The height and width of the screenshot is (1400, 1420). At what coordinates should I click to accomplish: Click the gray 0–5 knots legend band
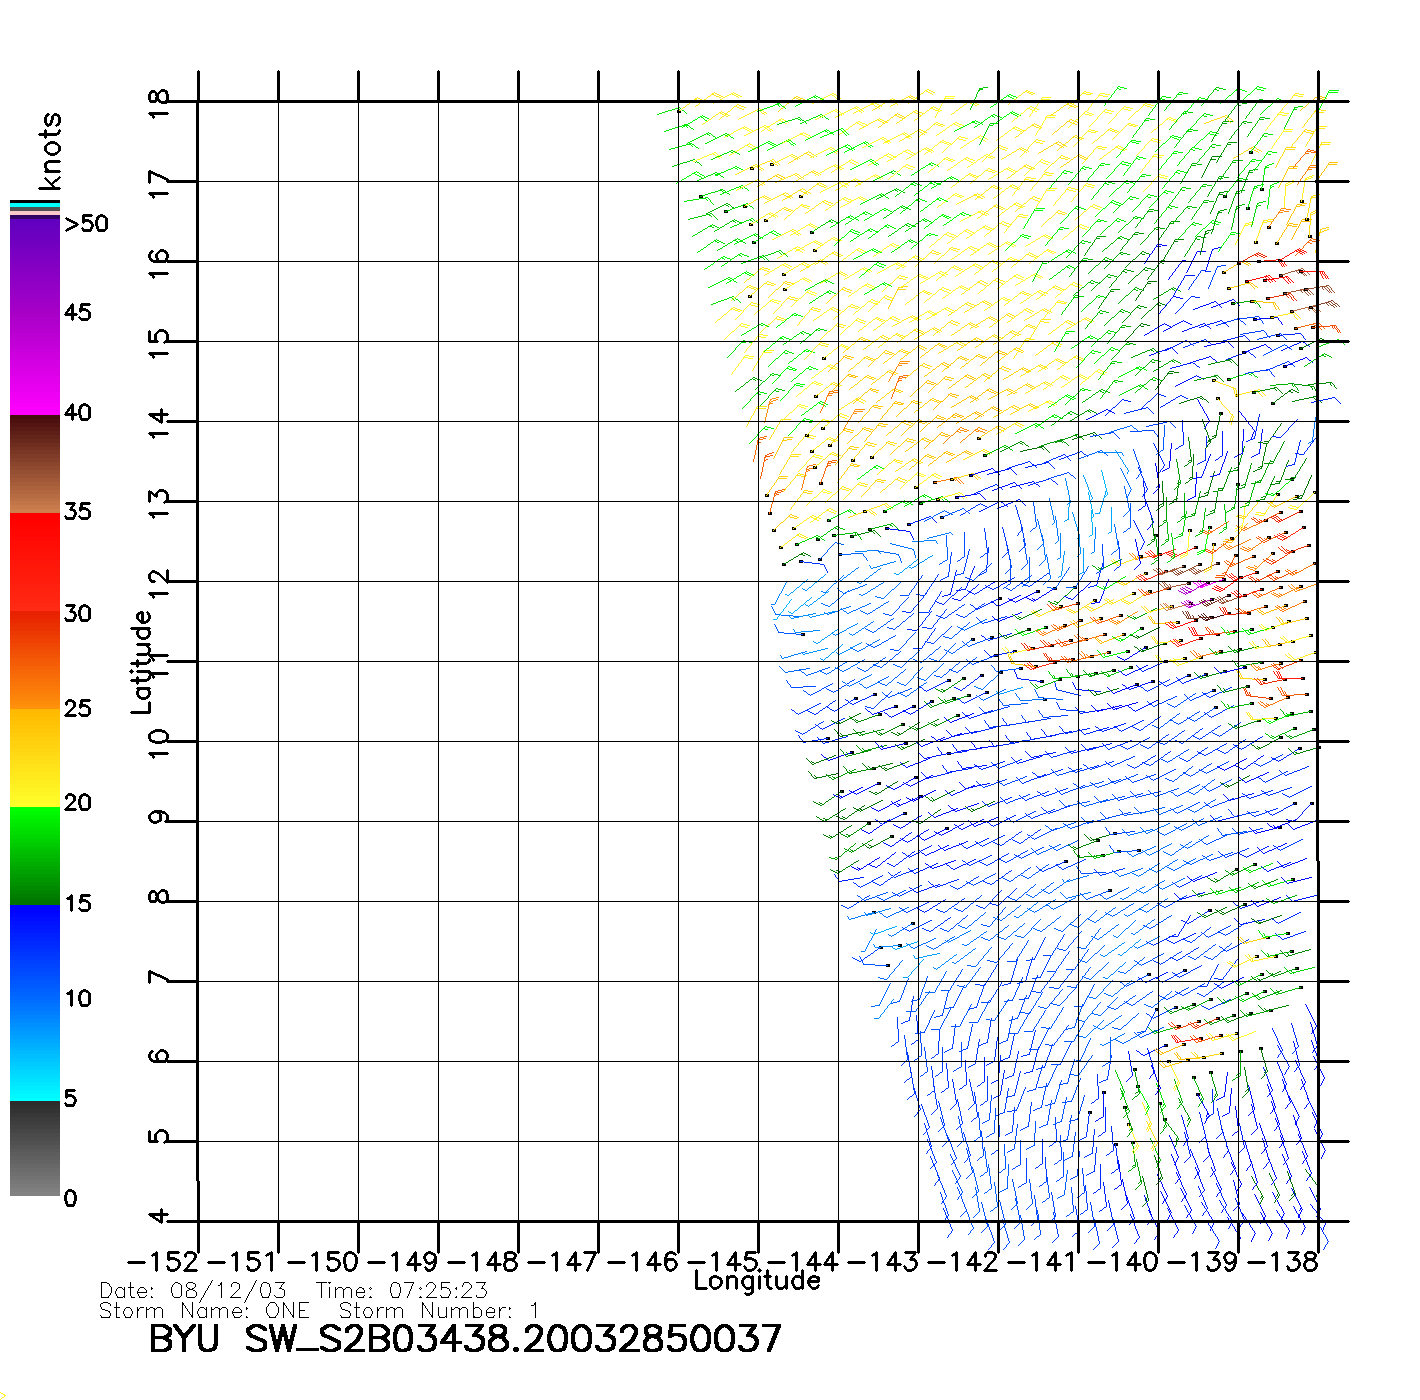[x=35, y=1148]
